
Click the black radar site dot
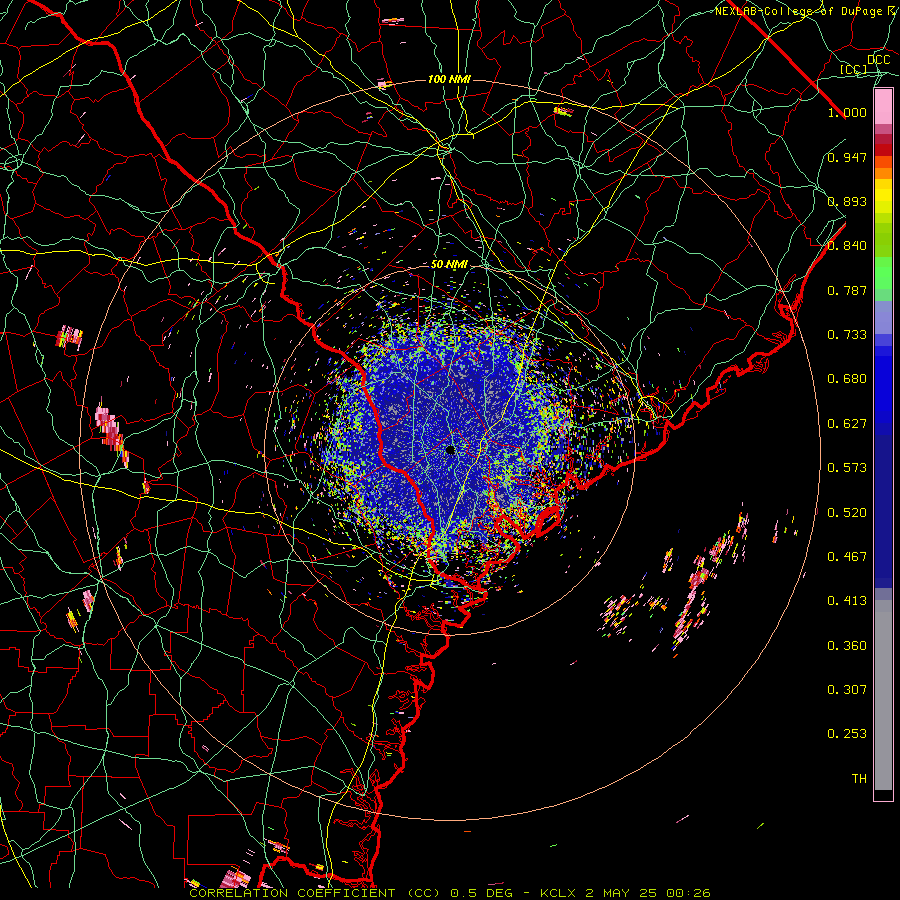(451, 450)
